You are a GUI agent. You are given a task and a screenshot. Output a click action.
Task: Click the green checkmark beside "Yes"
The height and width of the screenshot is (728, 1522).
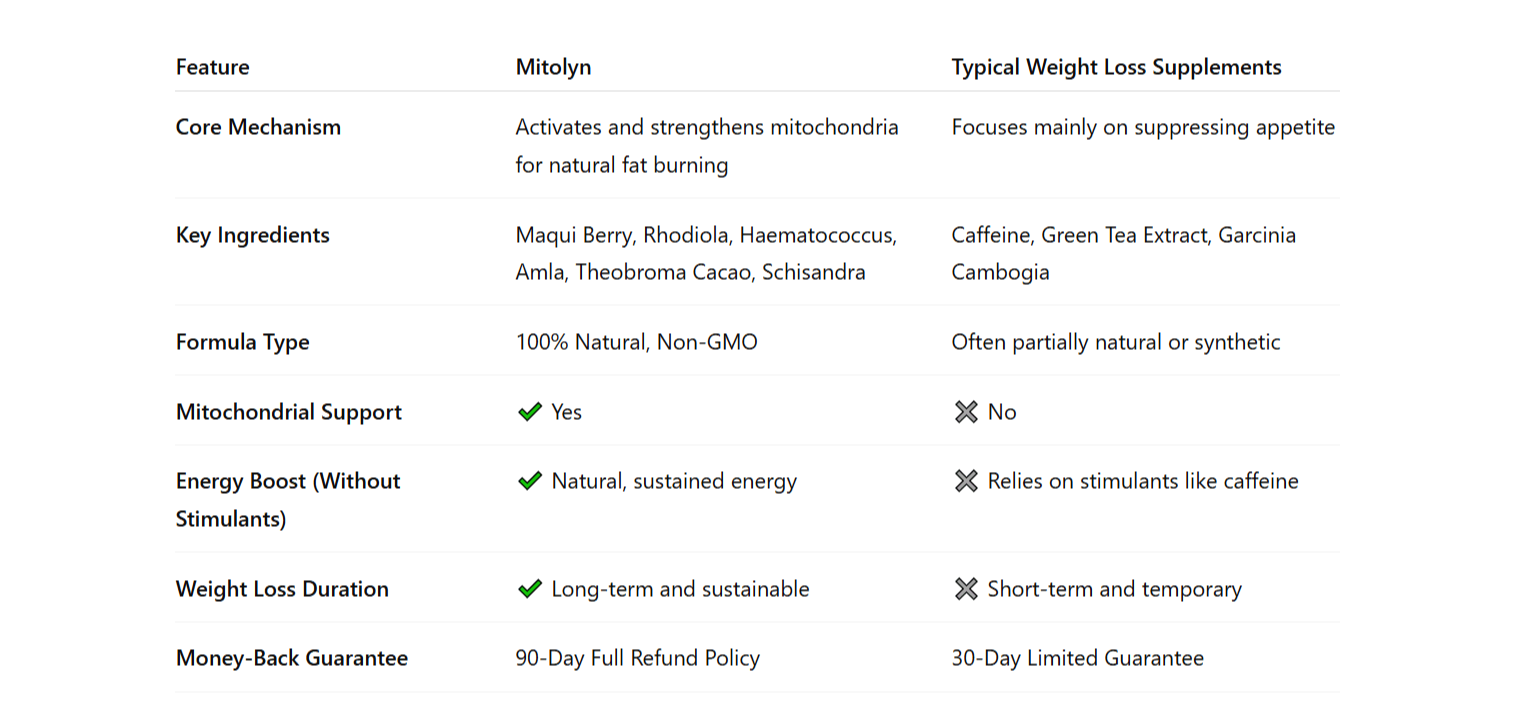click(x=529, y=412)
